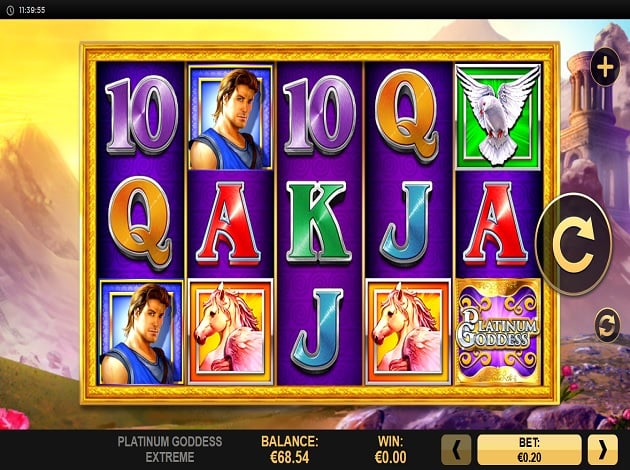Increase bet with the right arrow
630x470 pixels.
(x=603, y=450)
